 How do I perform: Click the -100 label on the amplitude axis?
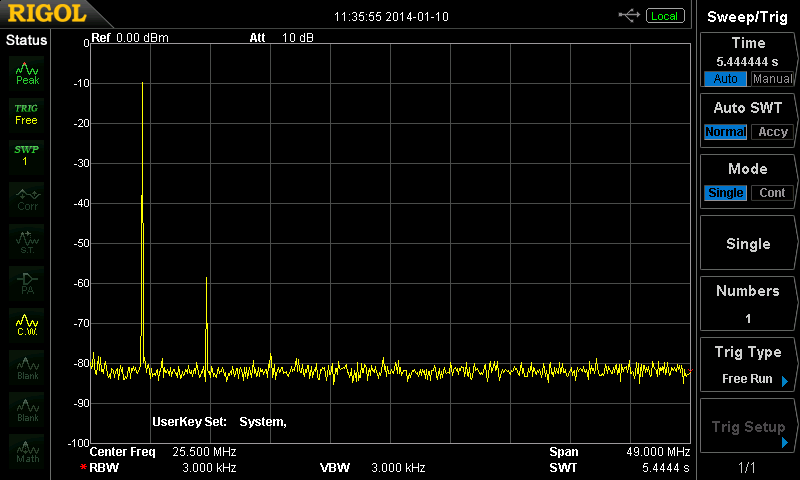tap(79, 443)
